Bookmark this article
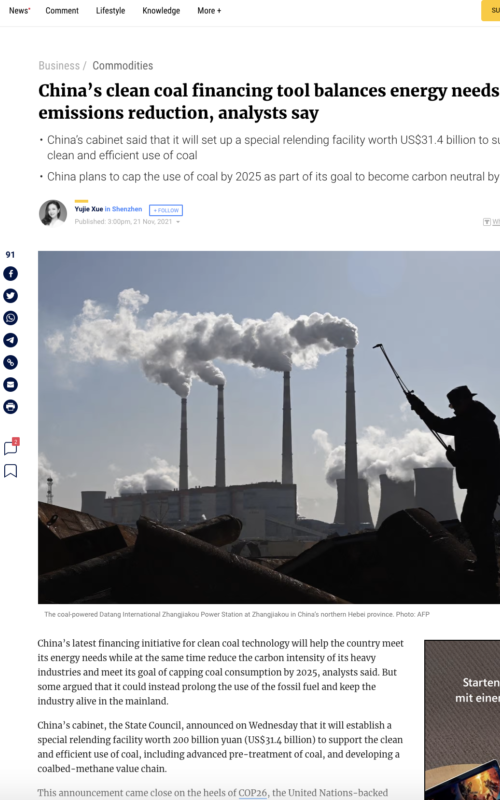Screen dimensions: 500x800 coord(11,471)
